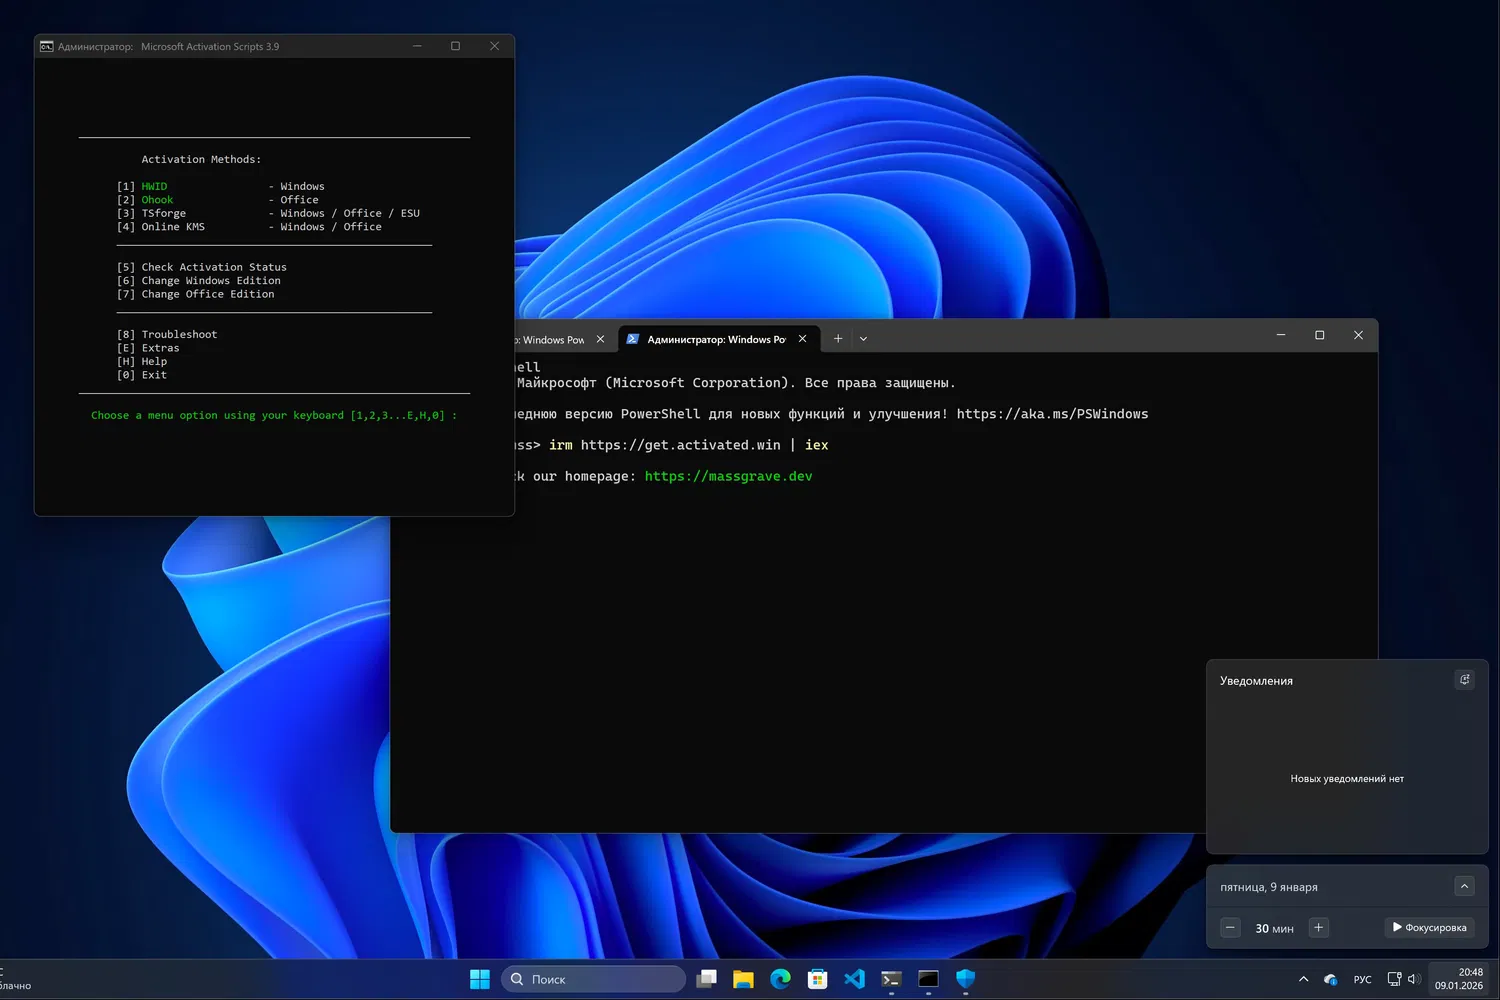Open the Windows Start menu

click(480, 979)
